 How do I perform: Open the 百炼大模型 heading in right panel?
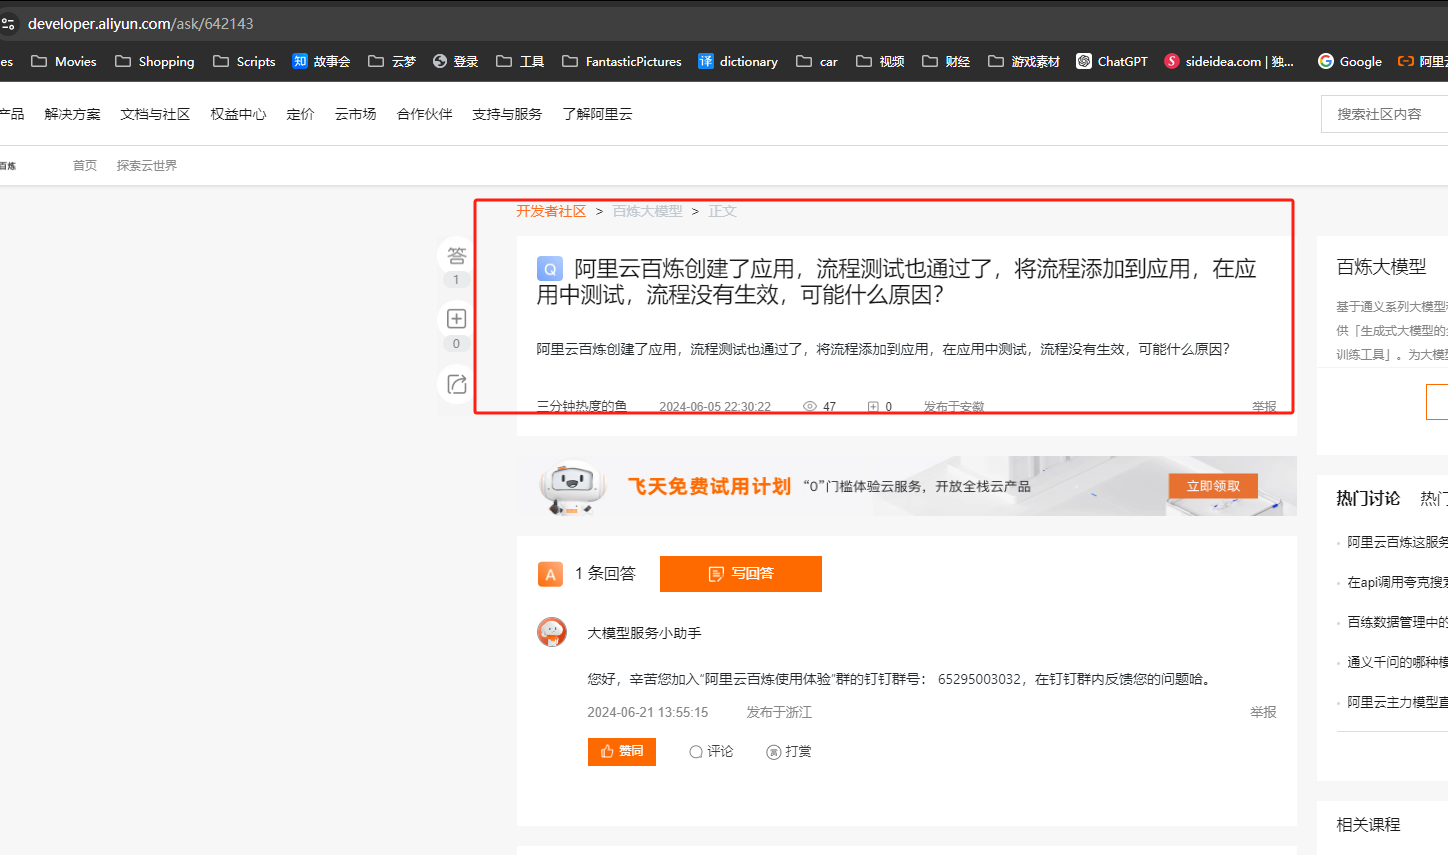(x=1381, y=267)
